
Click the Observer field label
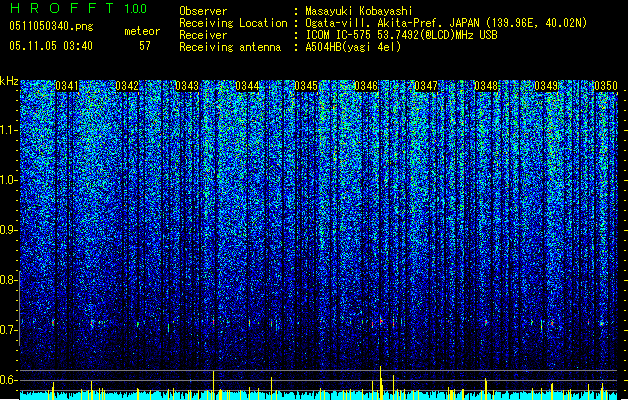(x=203, y=11)
